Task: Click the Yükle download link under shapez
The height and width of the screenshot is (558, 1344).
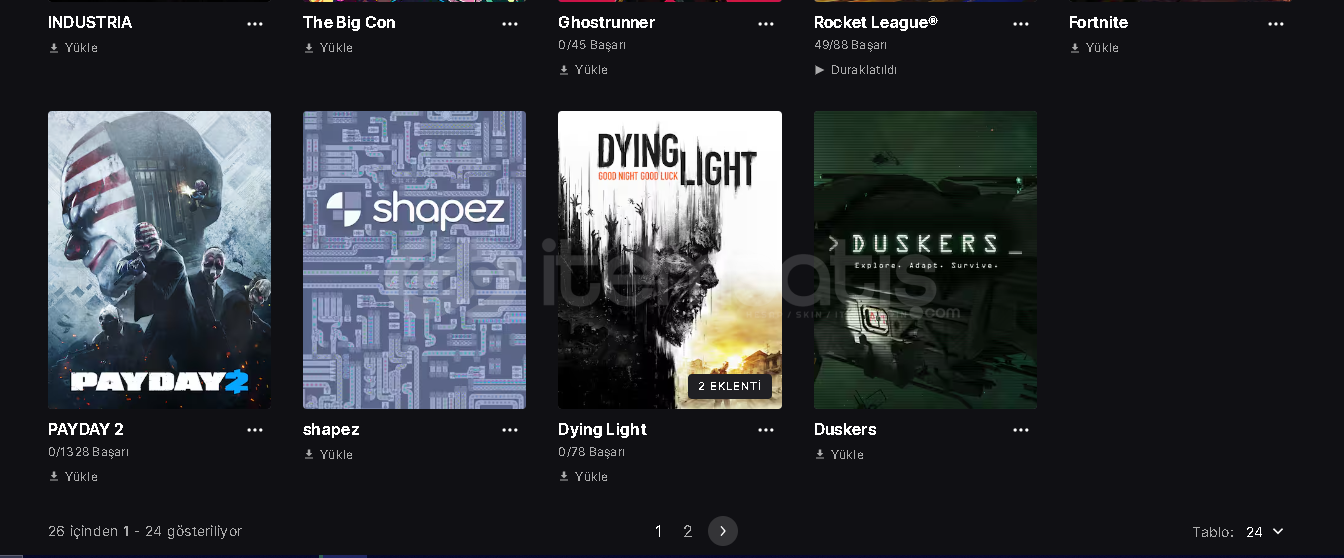Action: (x=328, y=455)
